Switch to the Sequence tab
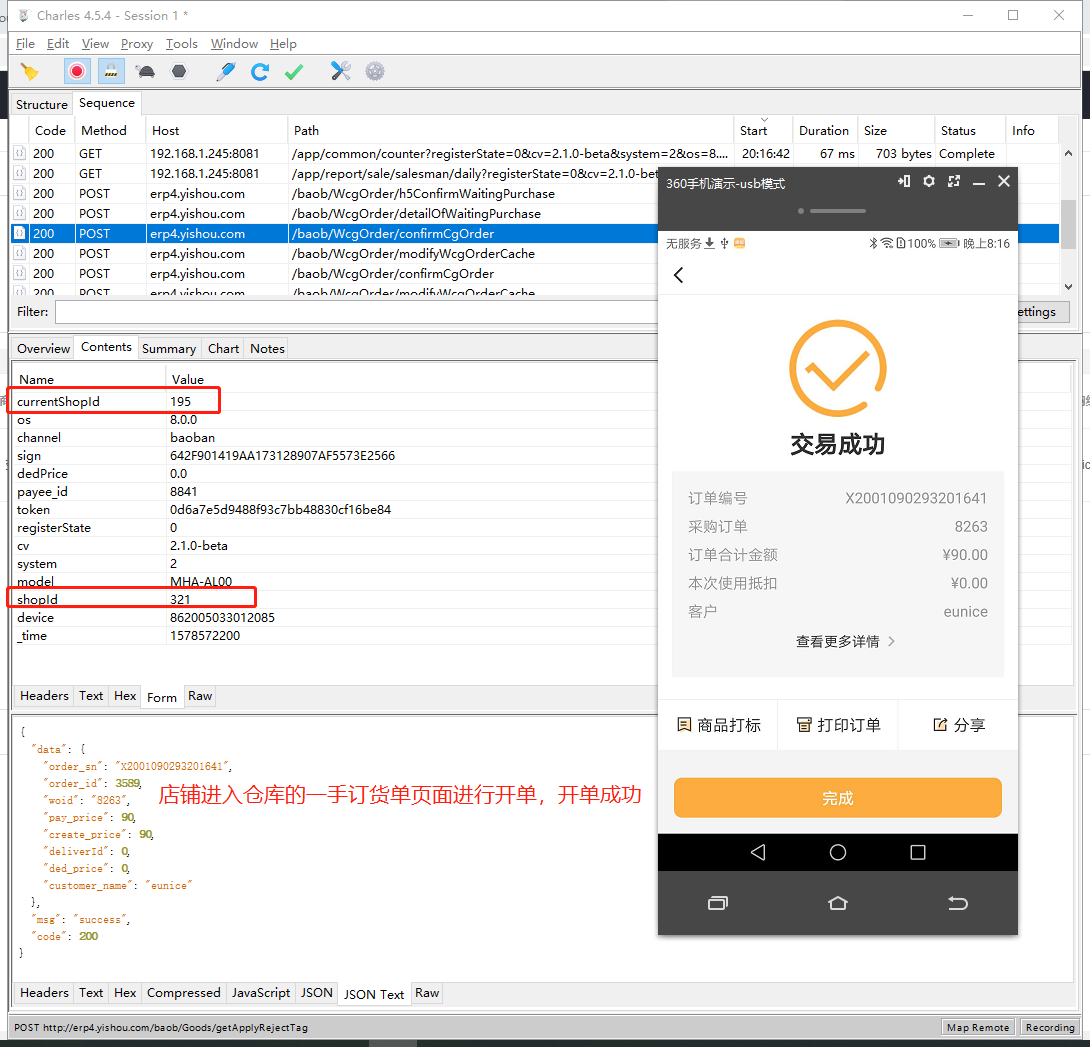 point(107,103)
